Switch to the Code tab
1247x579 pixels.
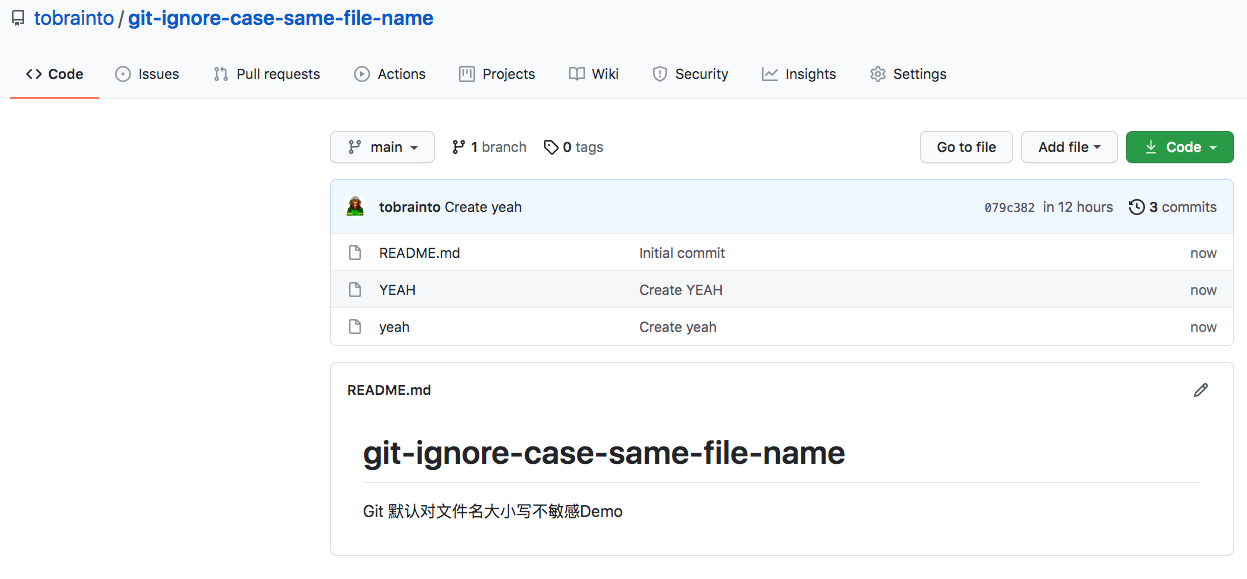(54, 74)
